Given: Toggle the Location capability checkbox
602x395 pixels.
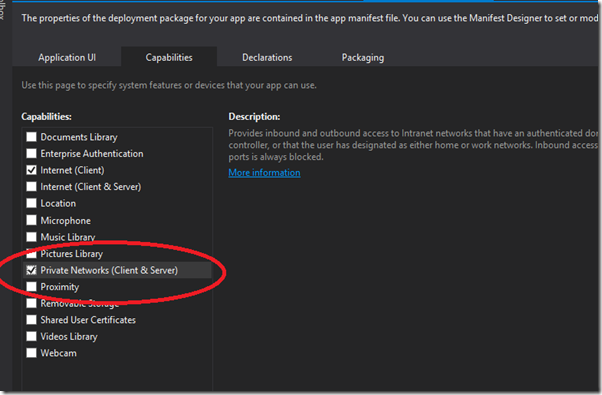Looking at the screenshot, I should pyautogui.click(x=31, y=203).
